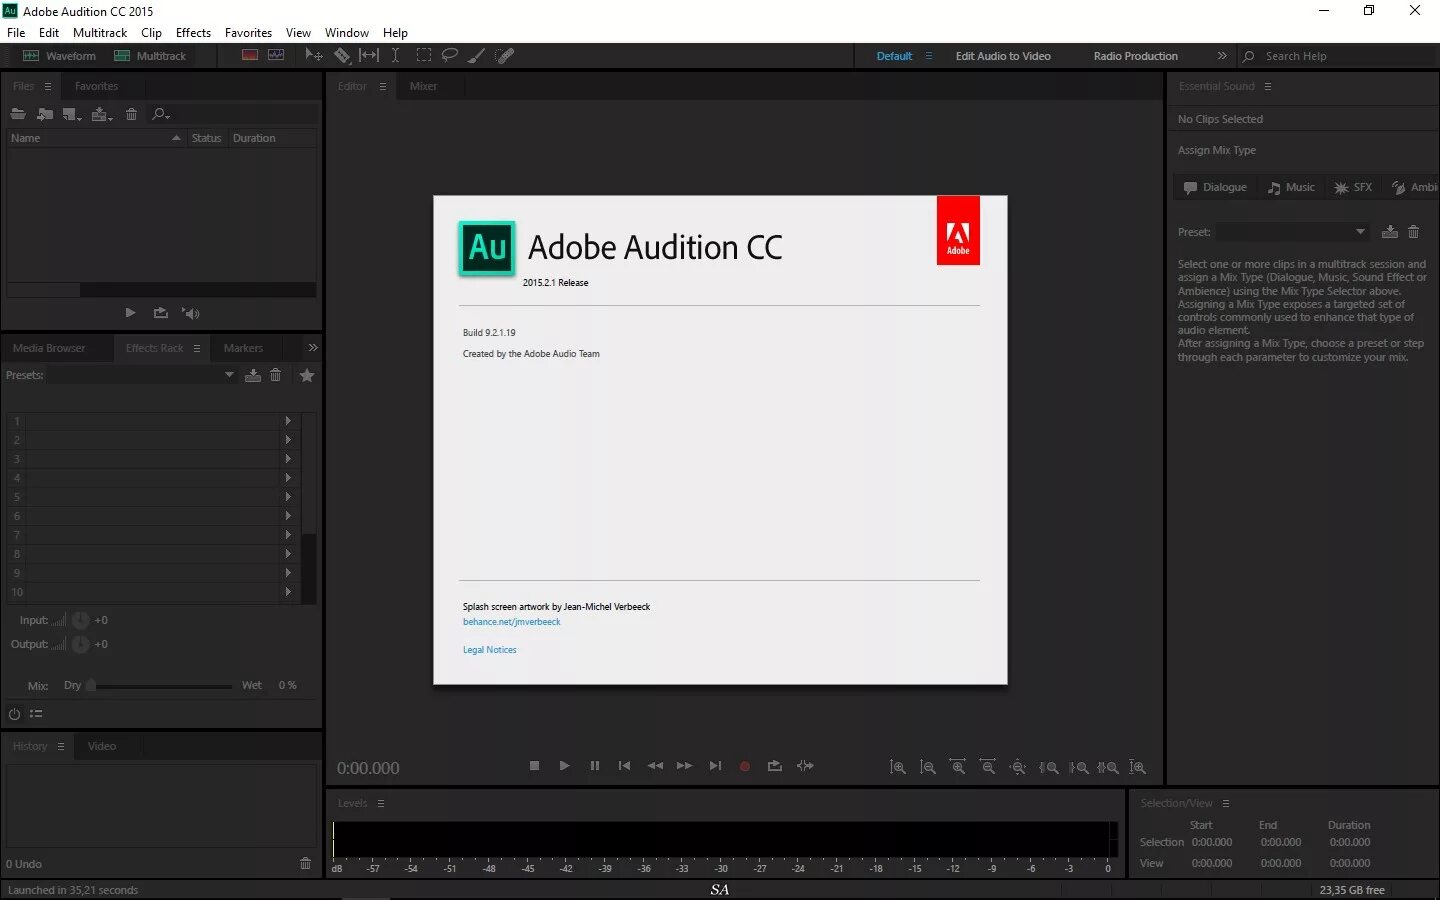
Task: Click Save Preset icon in Effects Rack
Action: click(x=253, y=375)
